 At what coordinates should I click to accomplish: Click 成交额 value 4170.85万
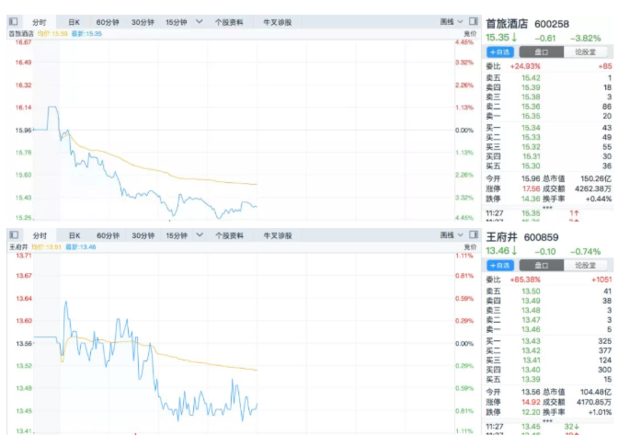click(593, 402)
